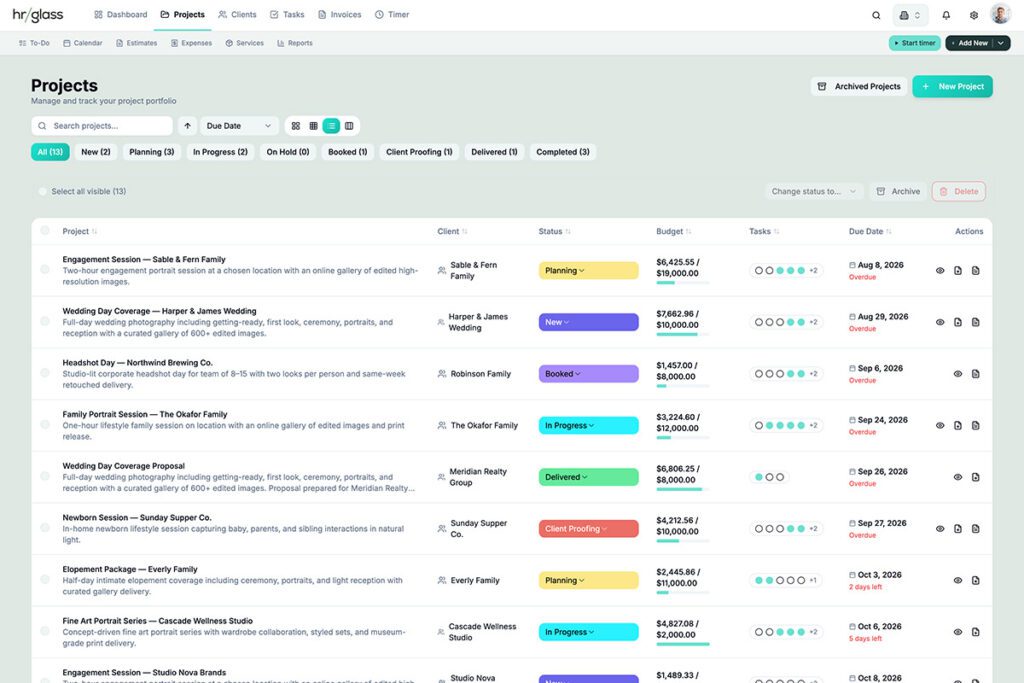Screen dimensions: 1024x683
Task: Toggle the Select all visible (13) checkbox
Action: coord(42,191)
